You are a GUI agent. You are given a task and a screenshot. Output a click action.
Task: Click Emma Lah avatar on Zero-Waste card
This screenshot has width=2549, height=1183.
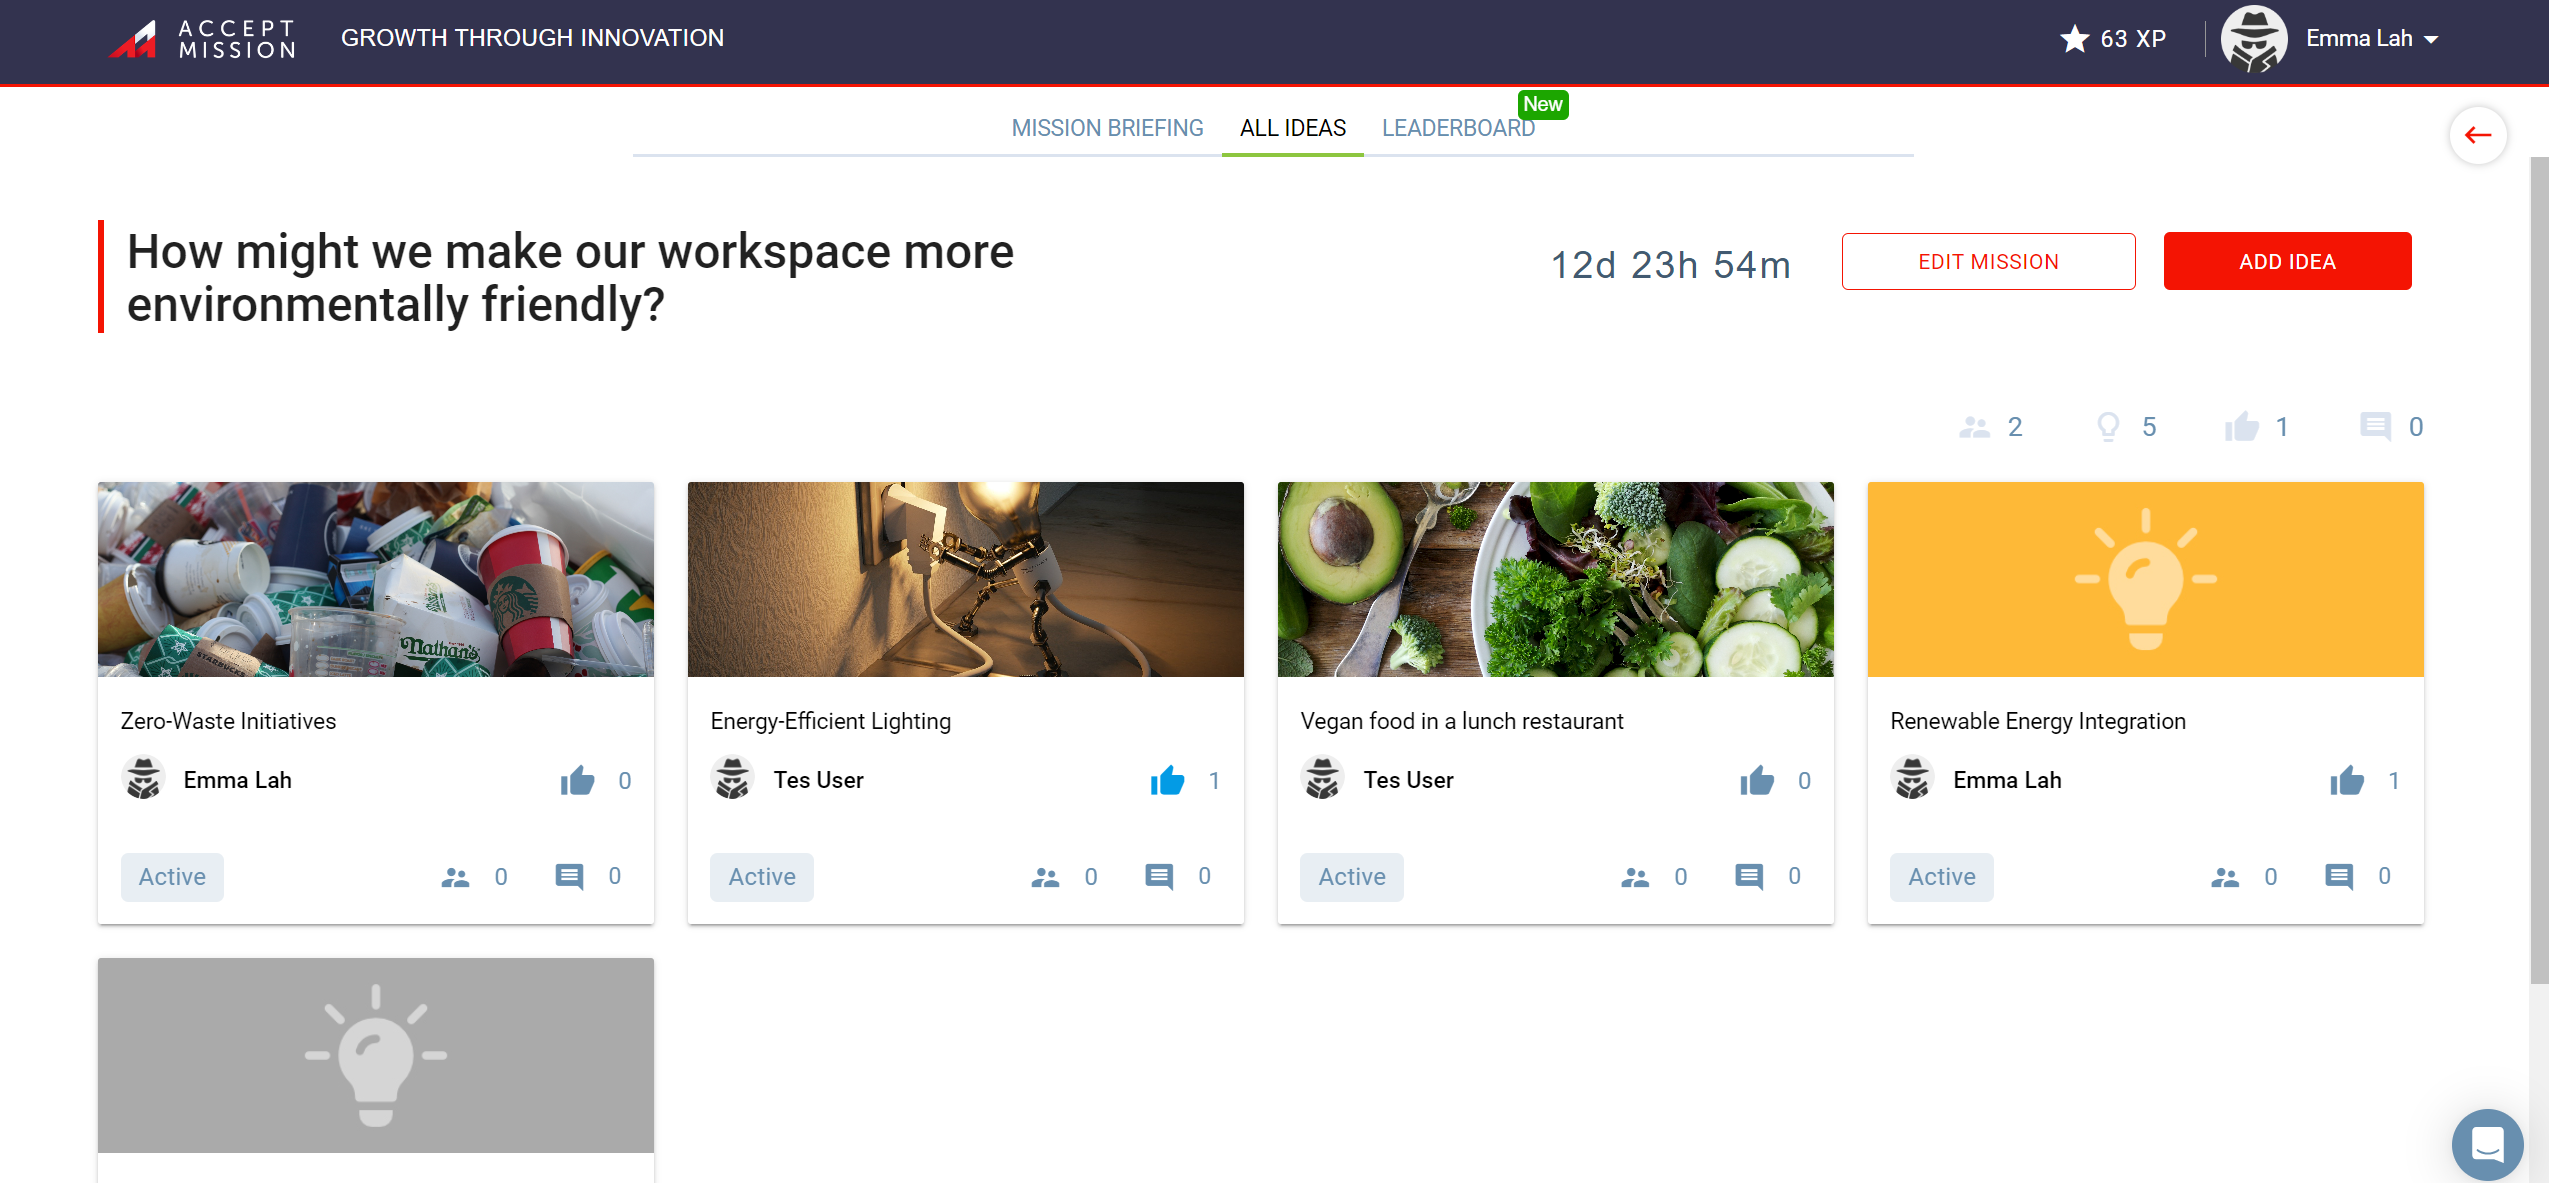pyautogui.click(x=143, y=778)
